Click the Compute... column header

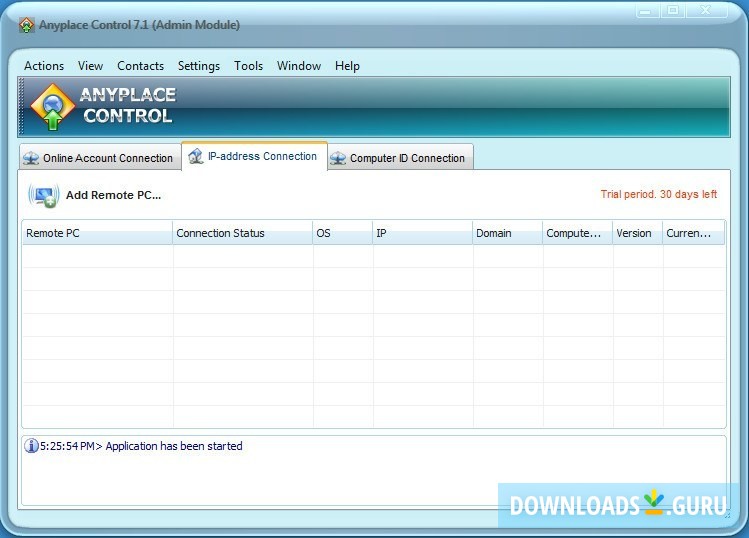coord(578,233)
